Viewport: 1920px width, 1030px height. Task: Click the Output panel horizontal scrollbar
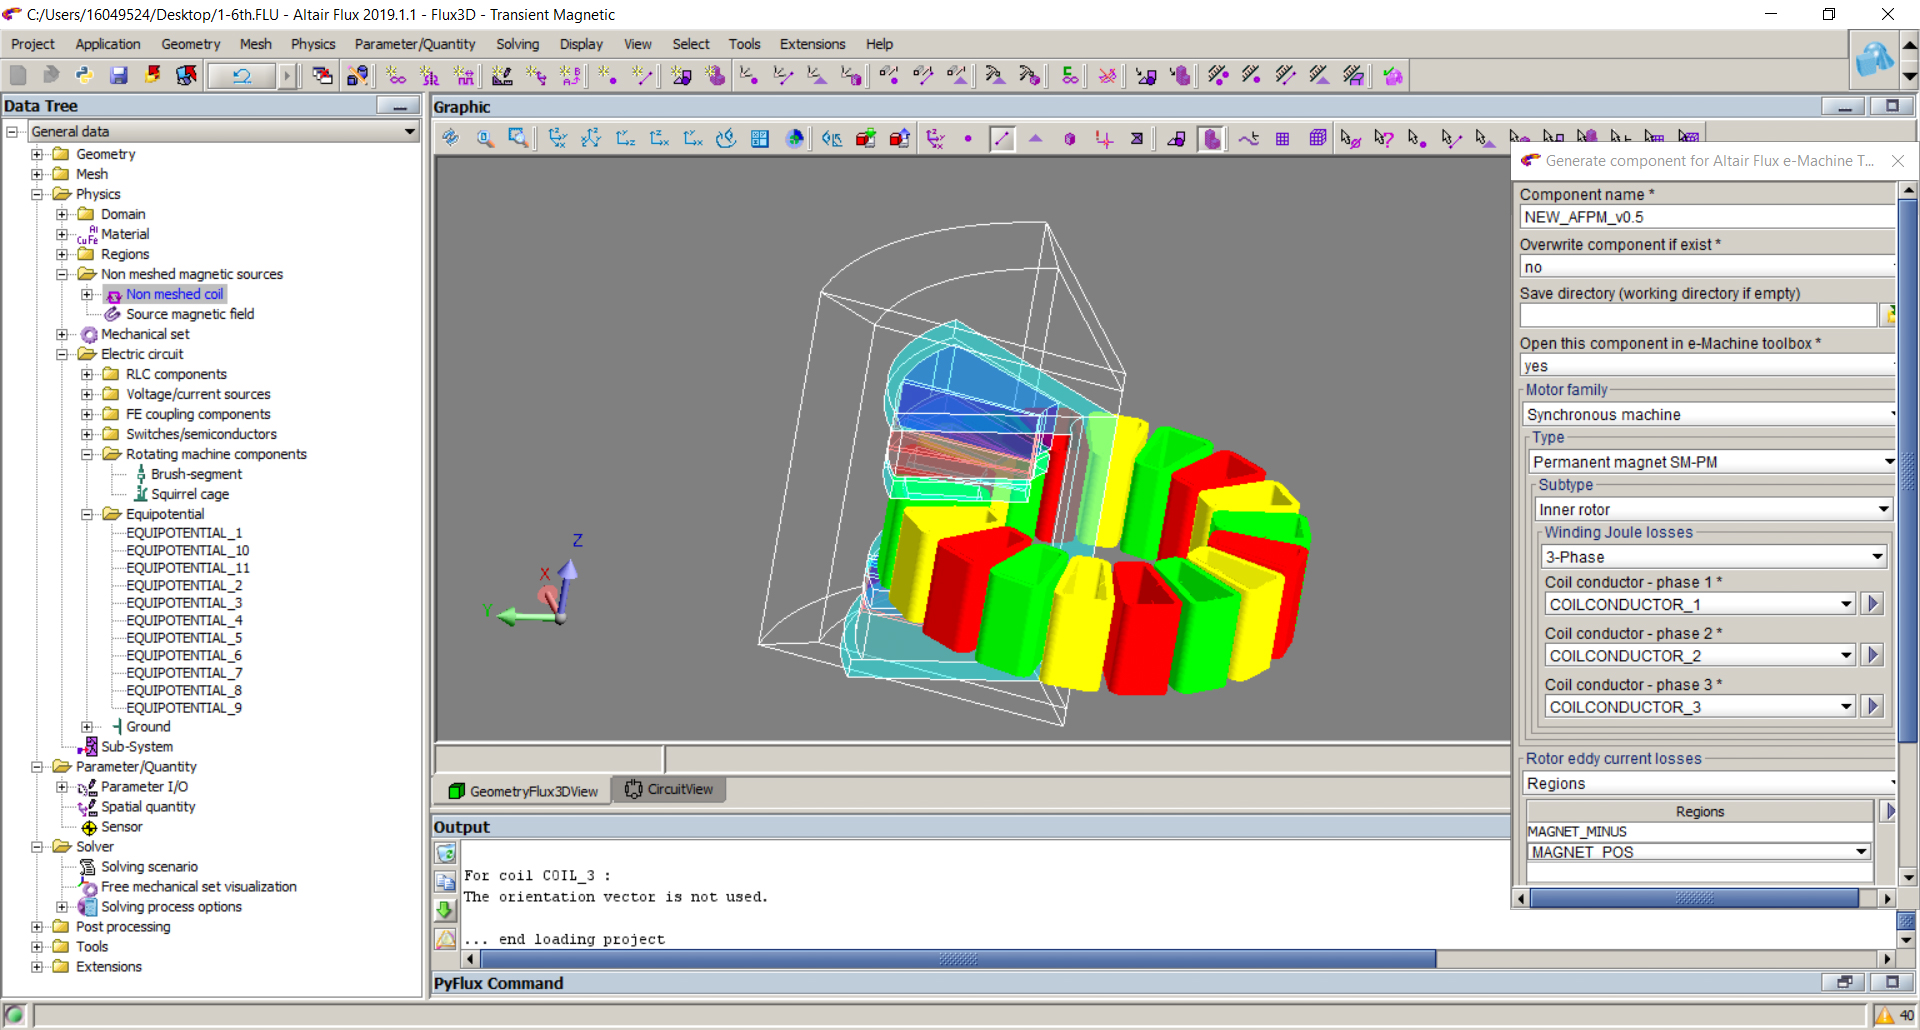(x=957, y=959)
